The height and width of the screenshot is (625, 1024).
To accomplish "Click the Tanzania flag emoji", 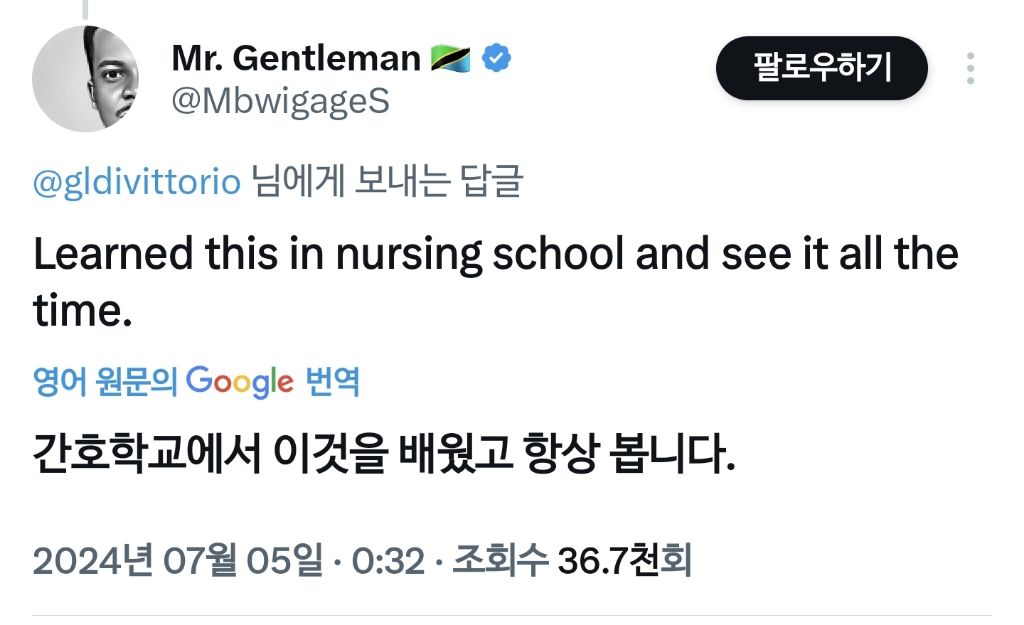I will (451, 59).
